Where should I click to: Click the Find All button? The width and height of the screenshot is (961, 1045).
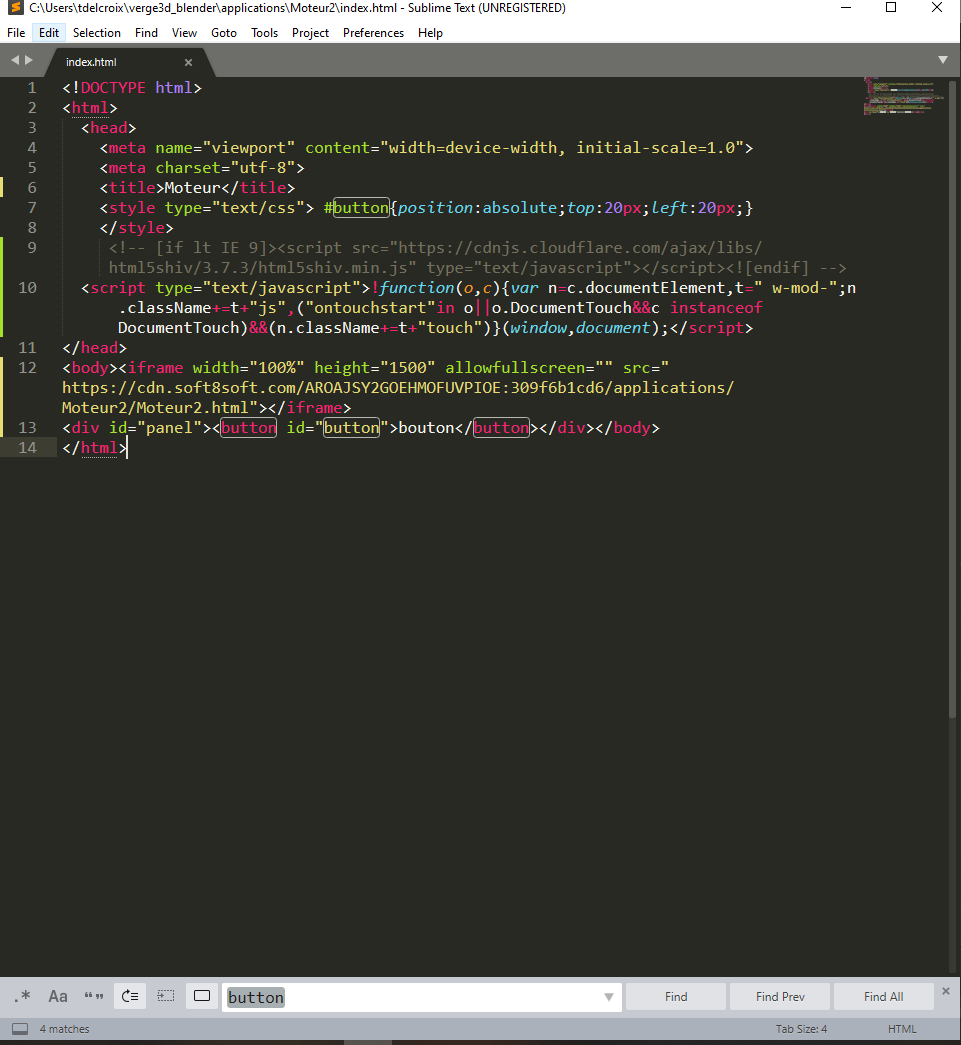click(884, 996)
